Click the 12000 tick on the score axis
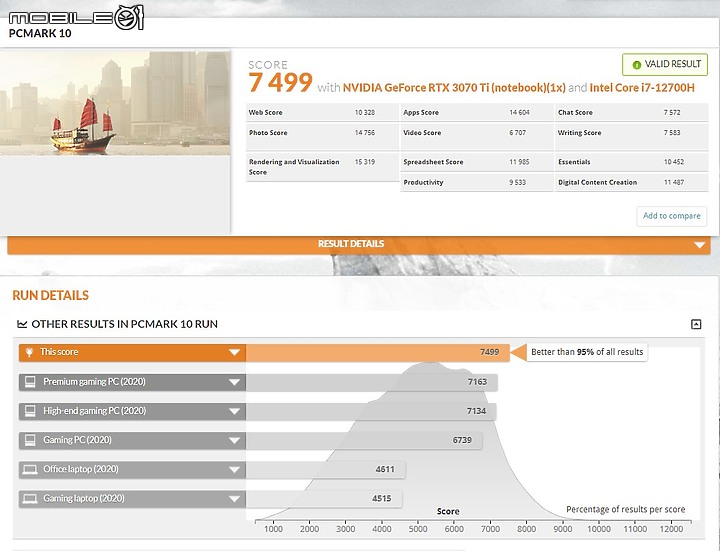Image resolution: width=720 pixels, height=551 pixels. (671, 529)
